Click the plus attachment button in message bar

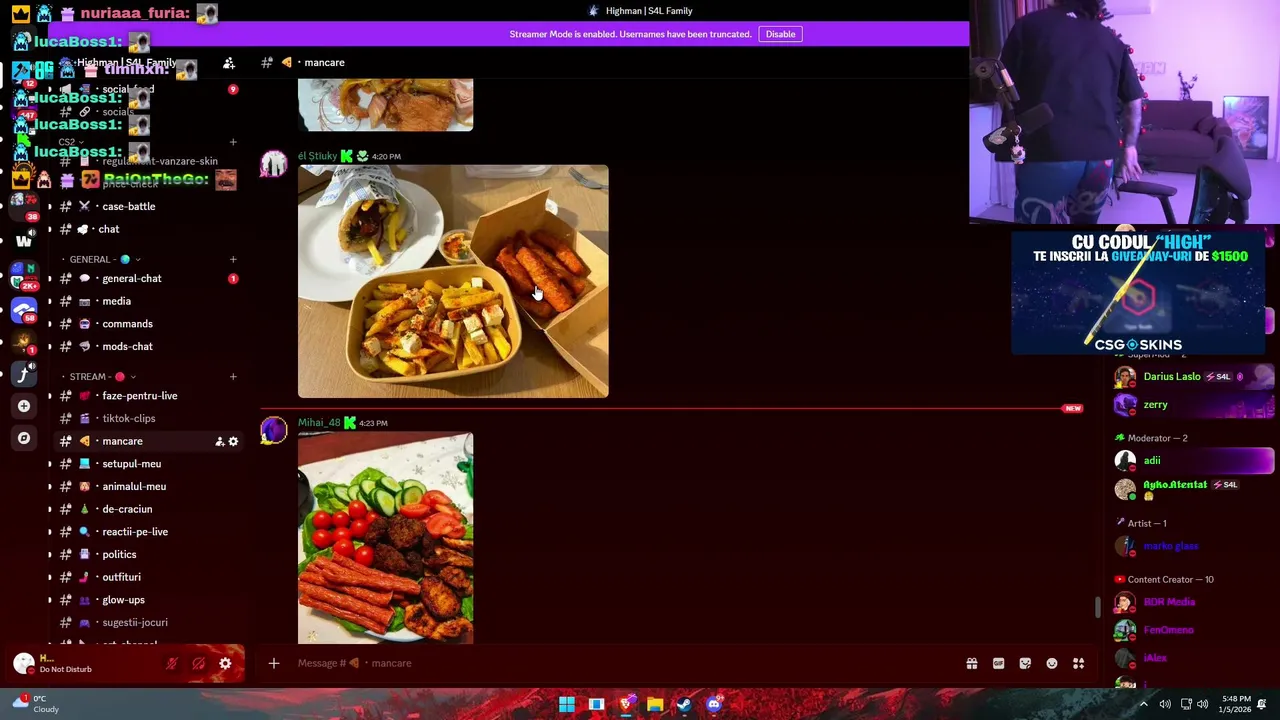(273, 663)
